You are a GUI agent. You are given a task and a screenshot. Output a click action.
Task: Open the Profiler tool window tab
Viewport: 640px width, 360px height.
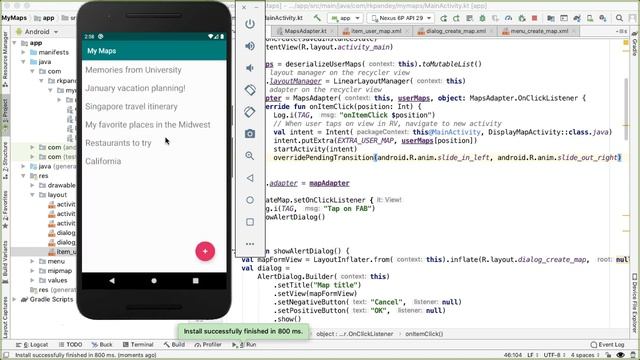pyautogui.click(x=208, y=344)
